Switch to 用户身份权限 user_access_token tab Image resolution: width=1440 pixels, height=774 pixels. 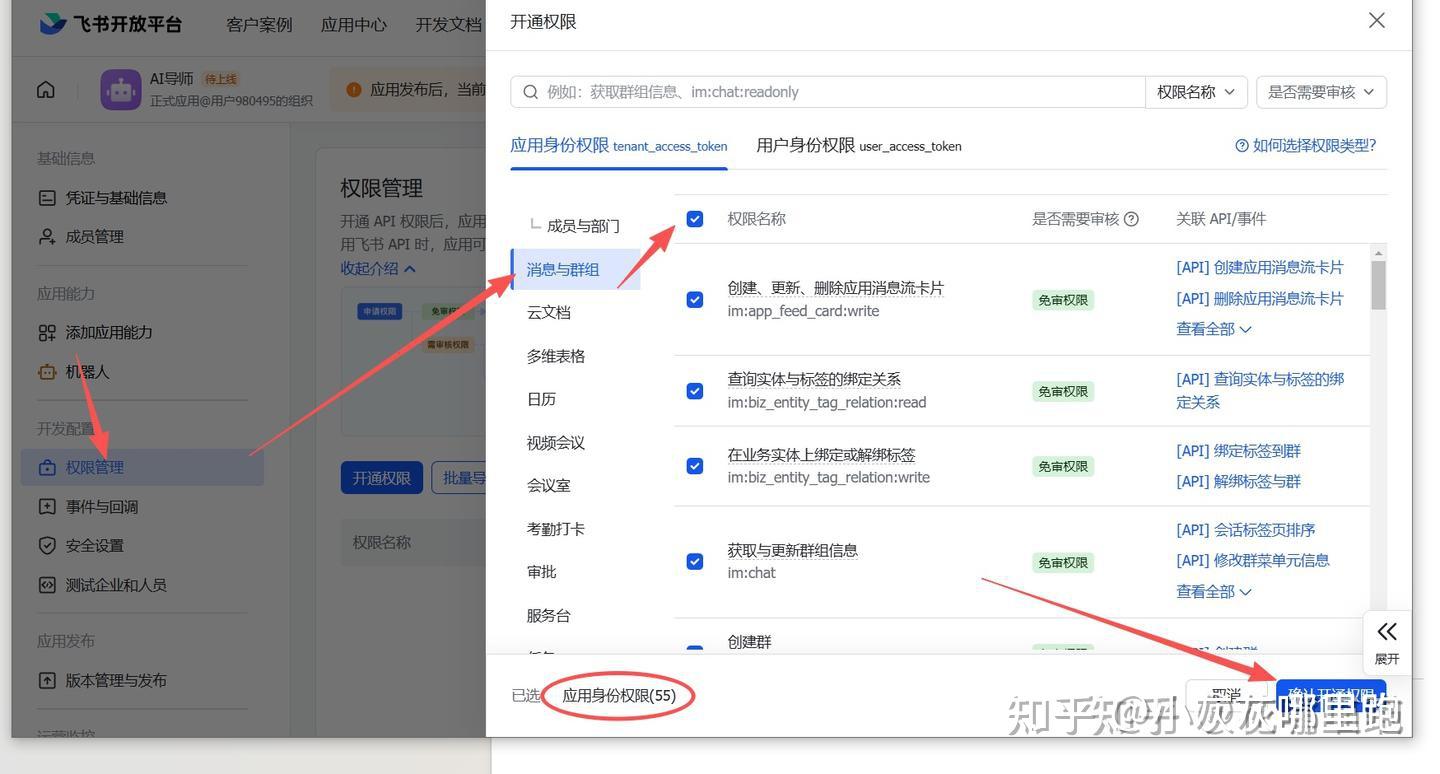point(859,145)
